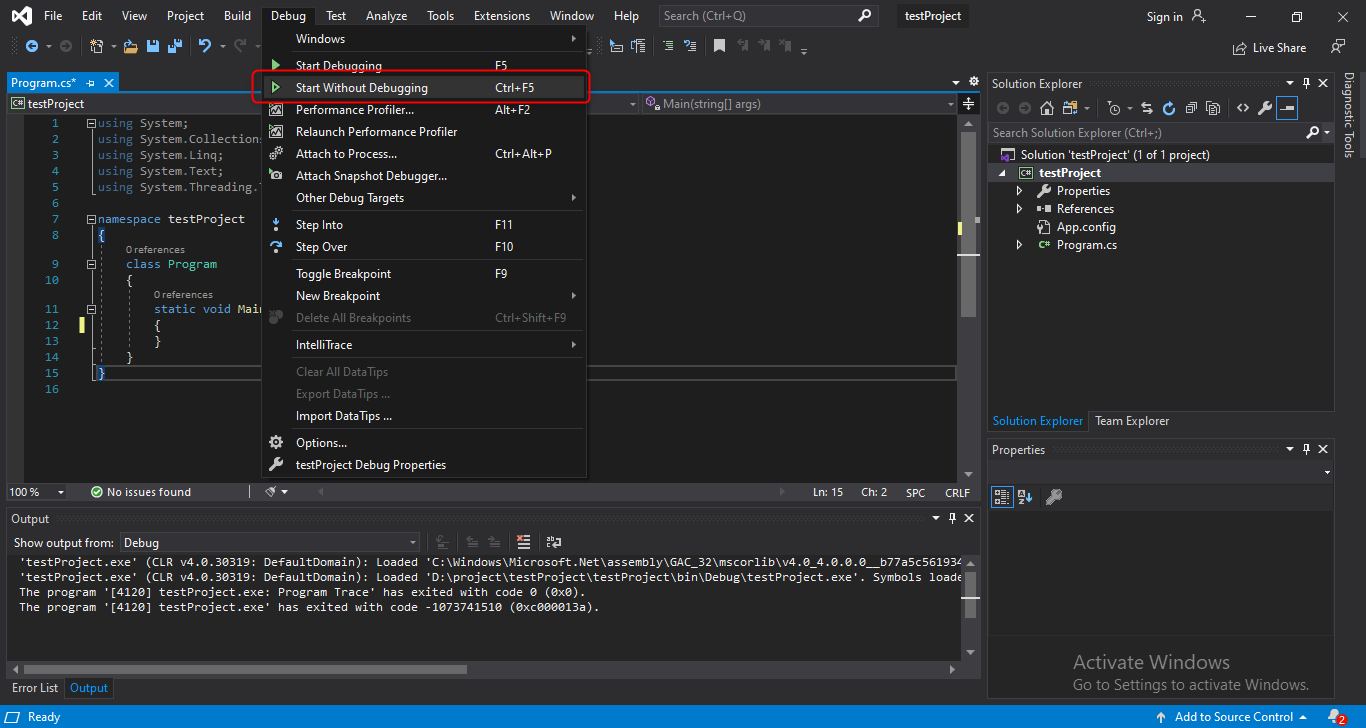Open Properties wrench icon in Solution Explorer toolbar

click(x=1264, y=108)
